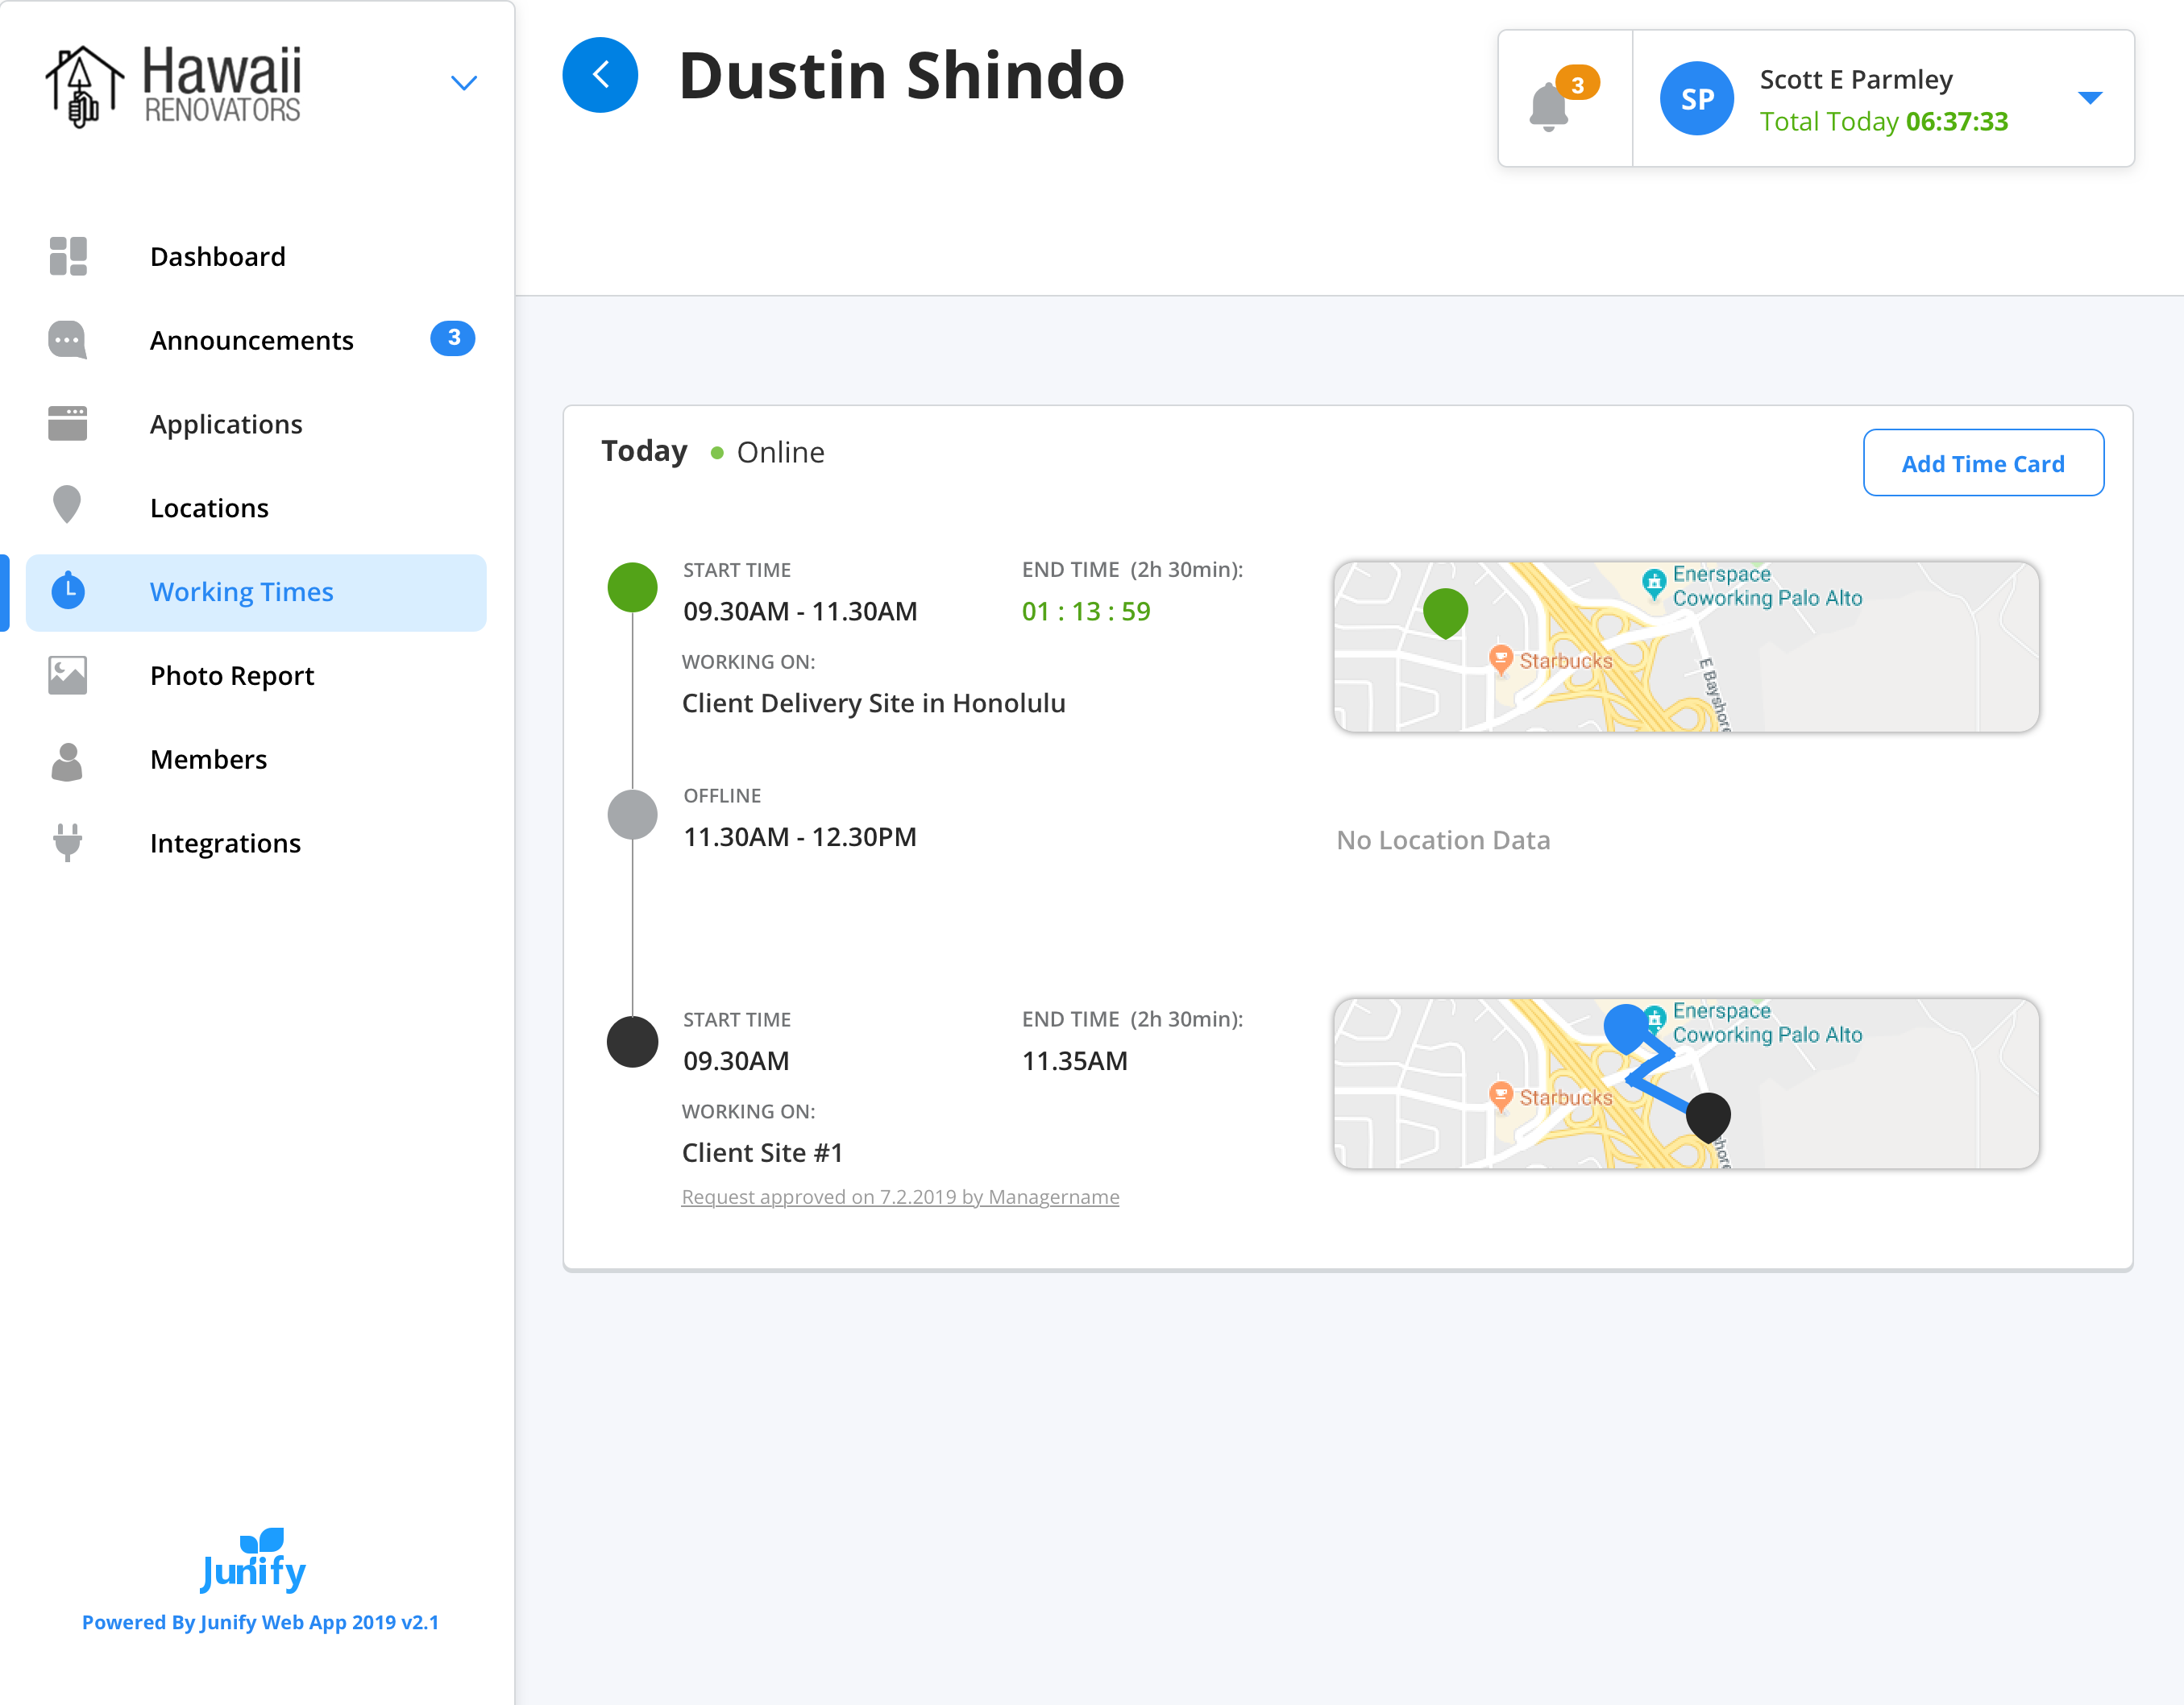
Task: Click Powered By Junify Web App link
Action: coord(260,1622)
